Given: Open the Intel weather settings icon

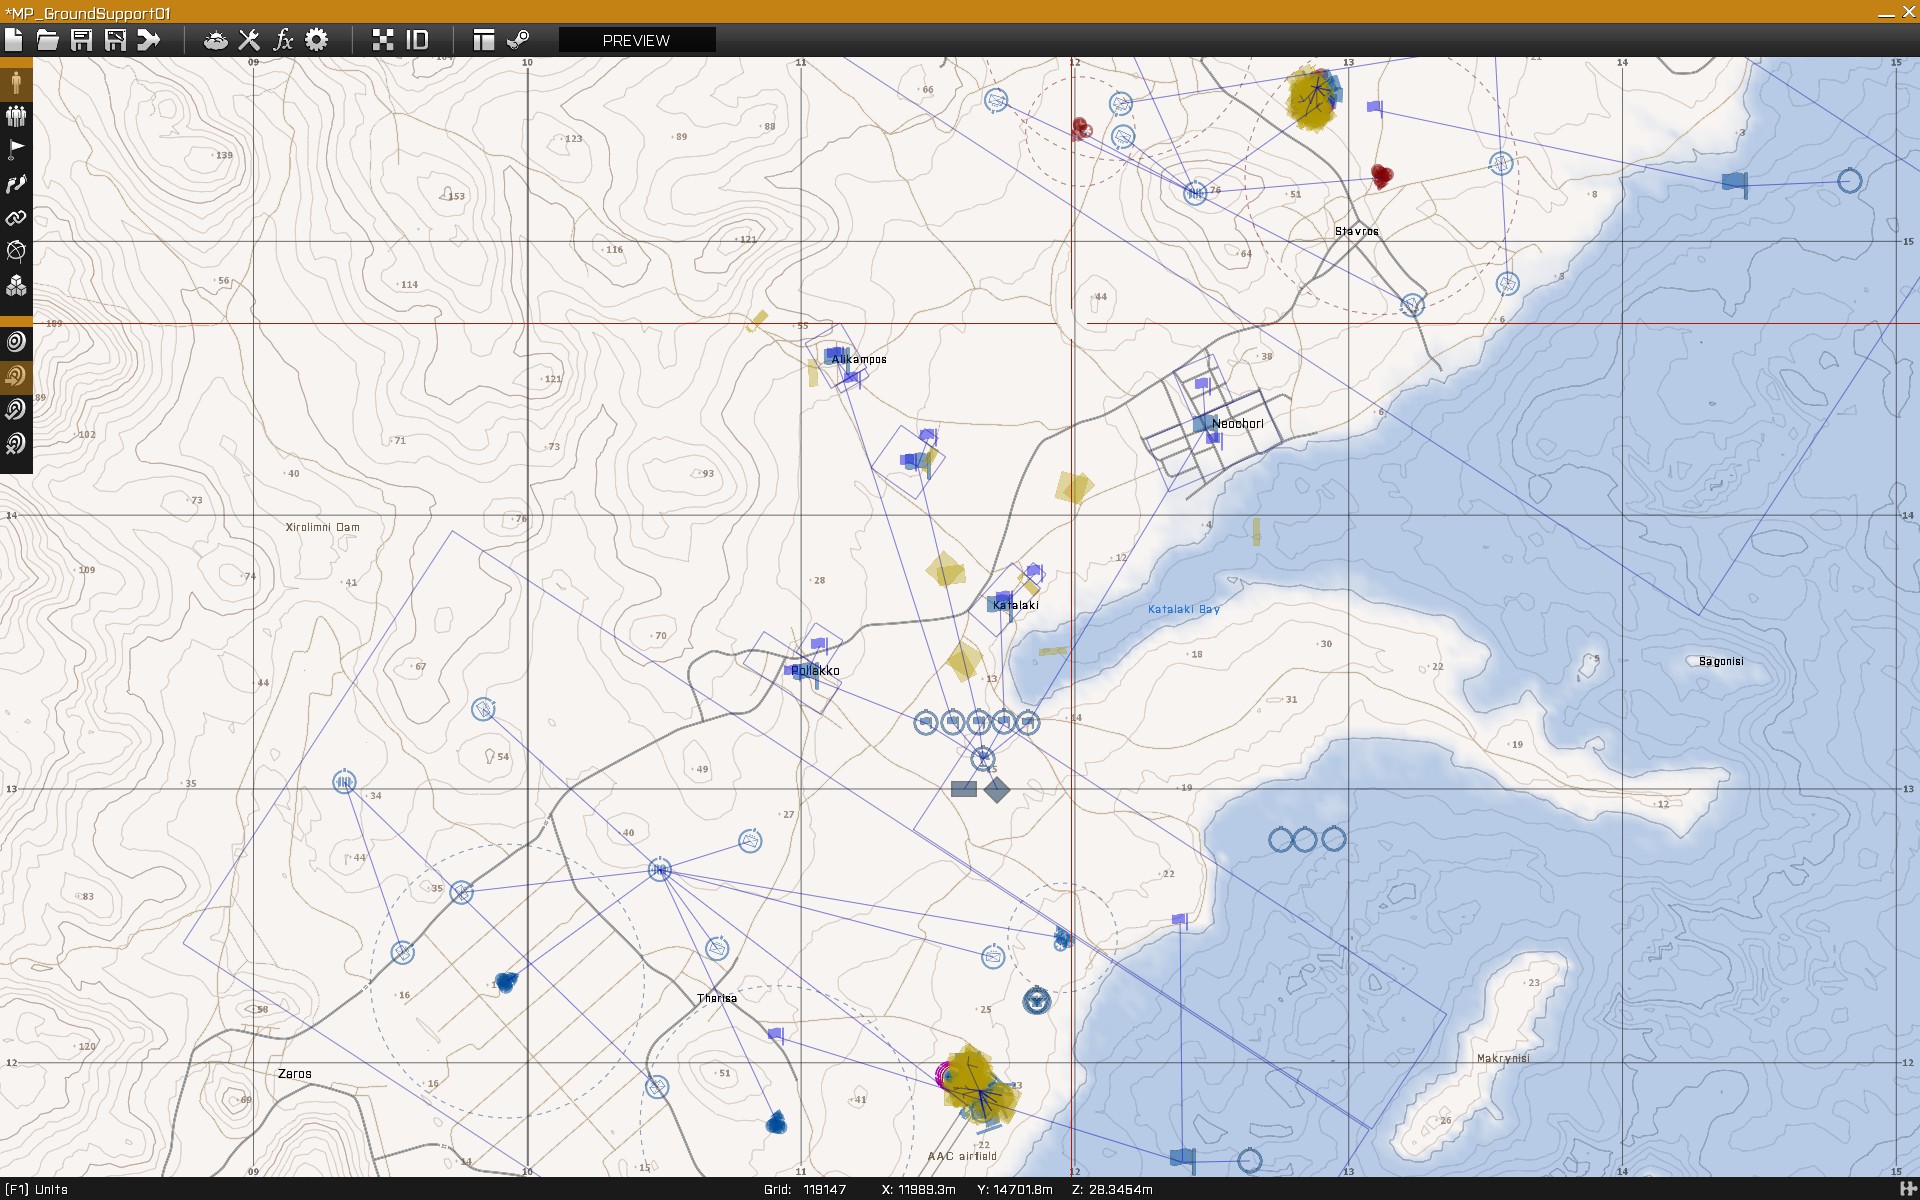Looking at the screenshot, I should click(214, 40).
